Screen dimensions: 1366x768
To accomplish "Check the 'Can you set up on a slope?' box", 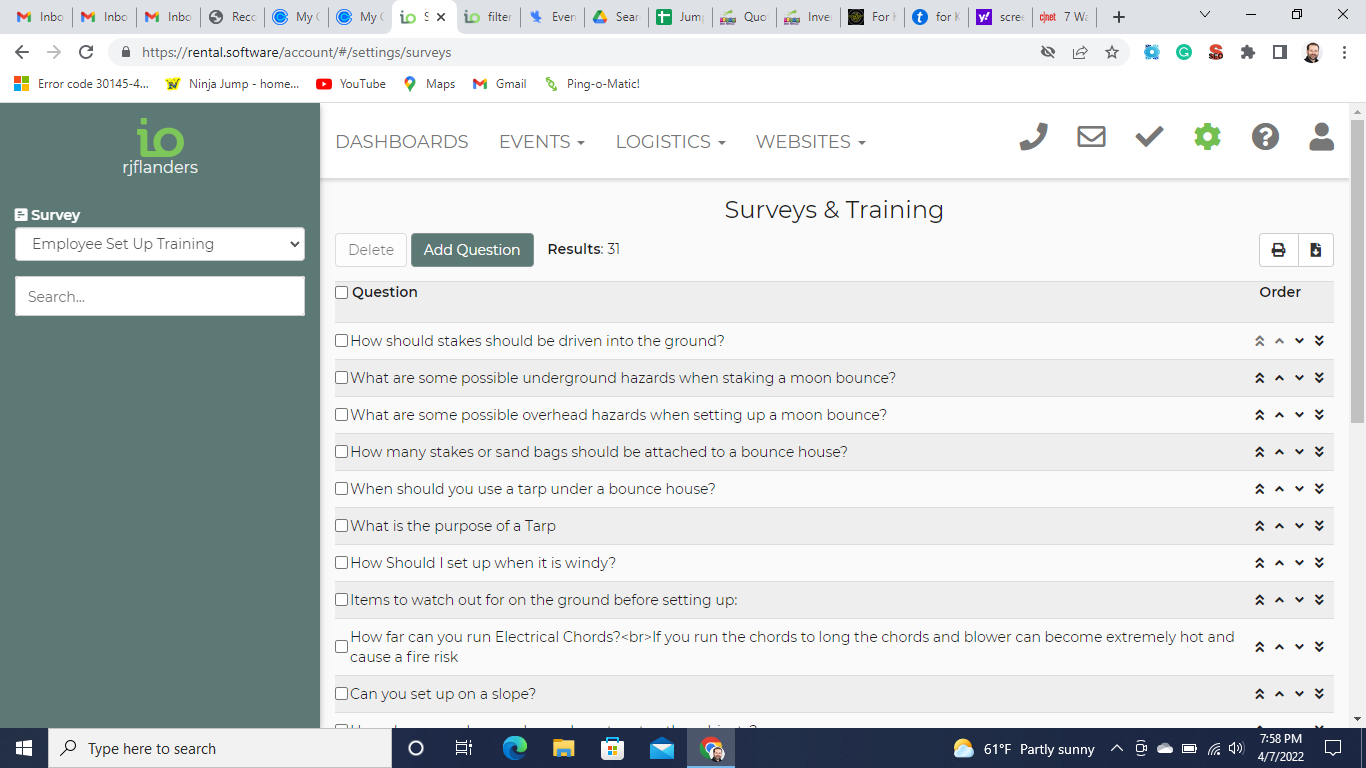I will point(342,694).
